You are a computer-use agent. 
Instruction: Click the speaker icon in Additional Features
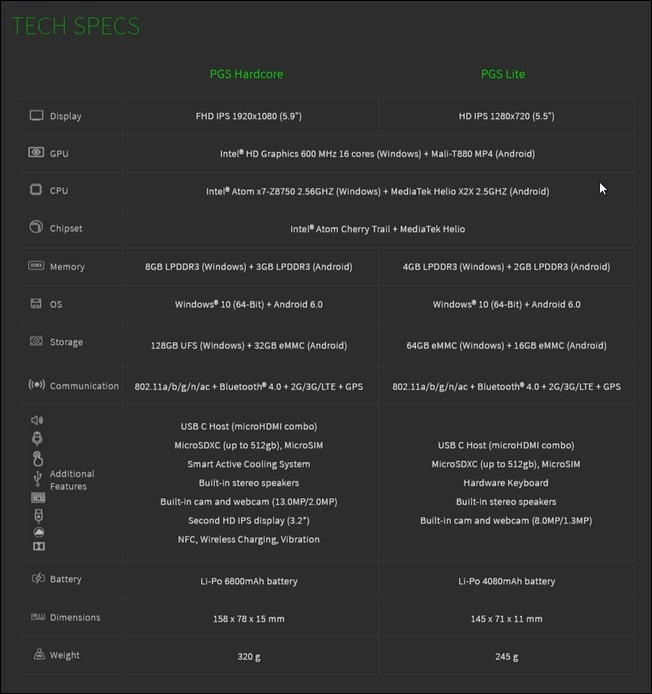(x=37, y=420)
